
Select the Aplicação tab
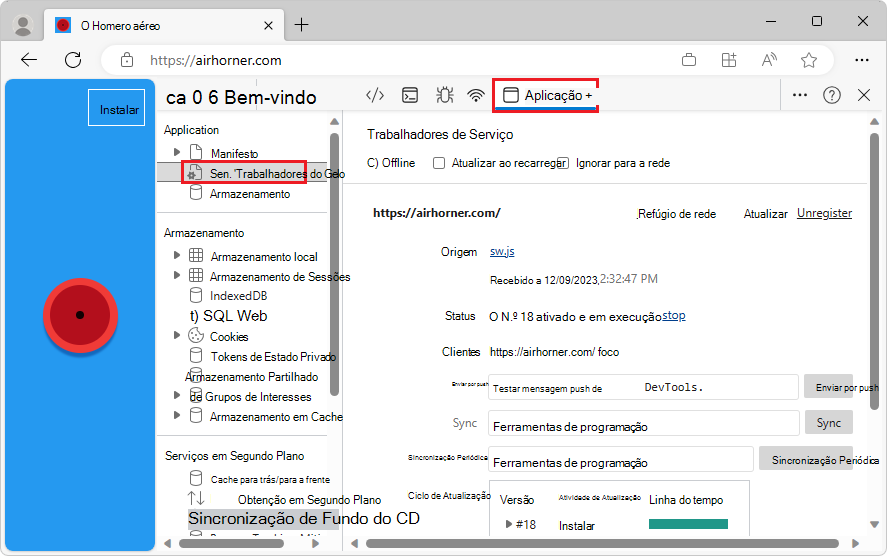pyautogui.click(x=546, y=95)
